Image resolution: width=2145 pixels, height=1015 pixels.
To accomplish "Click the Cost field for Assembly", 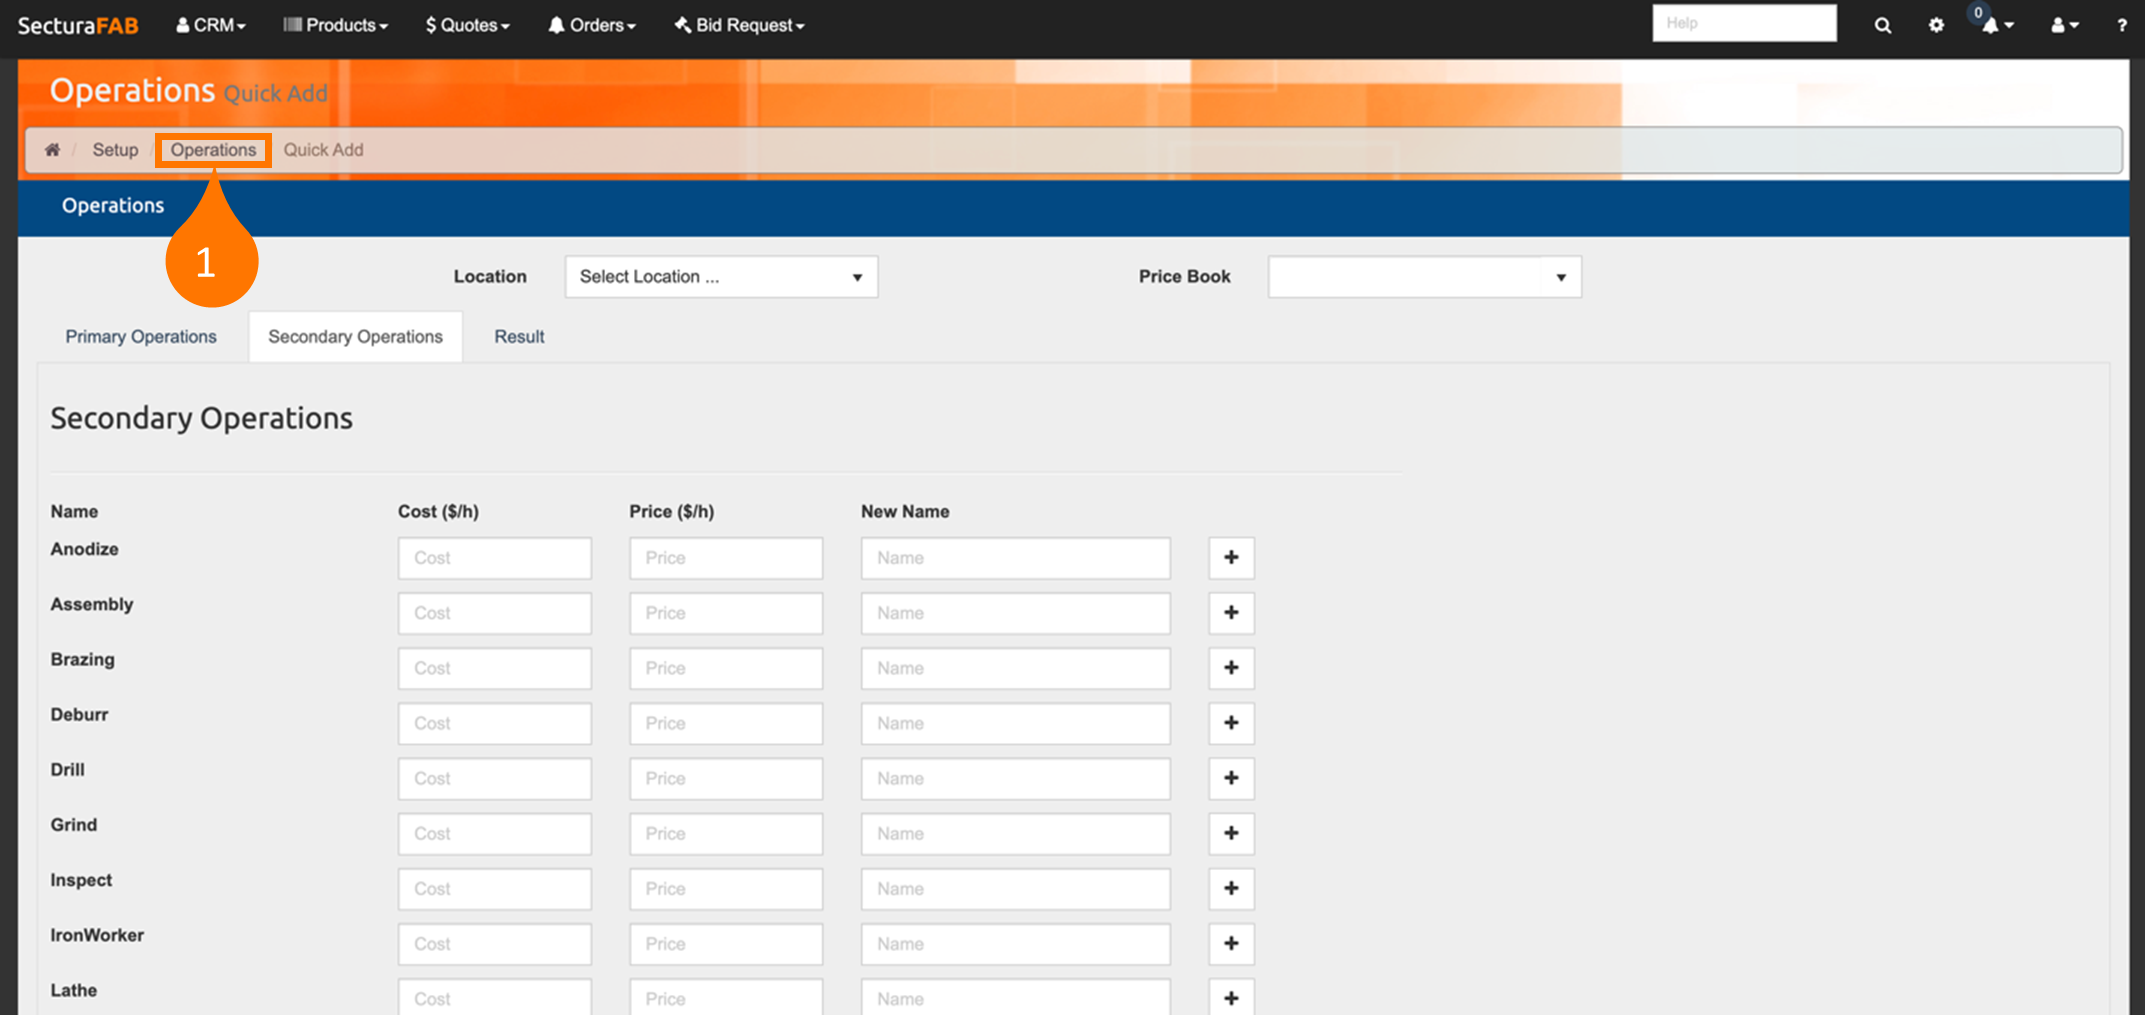I will coord(494,613).
